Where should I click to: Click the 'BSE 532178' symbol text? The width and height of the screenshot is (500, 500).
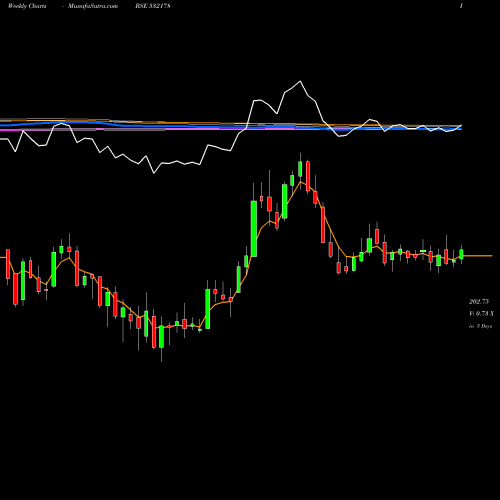(153, 6)
